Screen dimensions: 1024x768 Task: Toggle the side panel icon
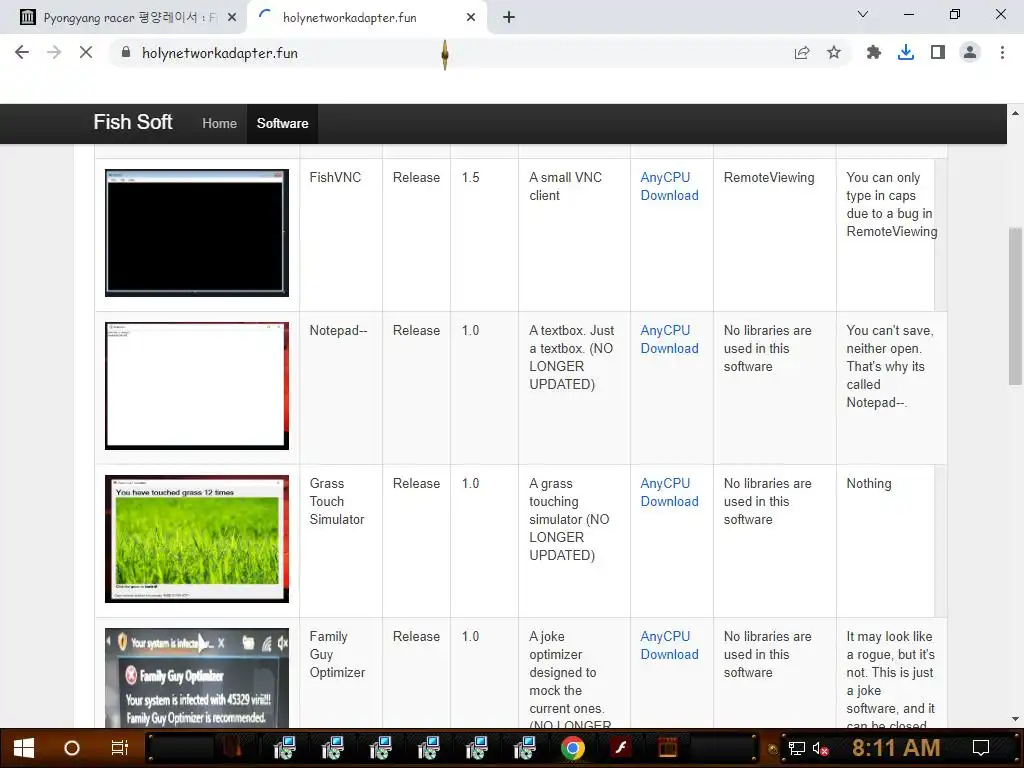pos(938,52)
